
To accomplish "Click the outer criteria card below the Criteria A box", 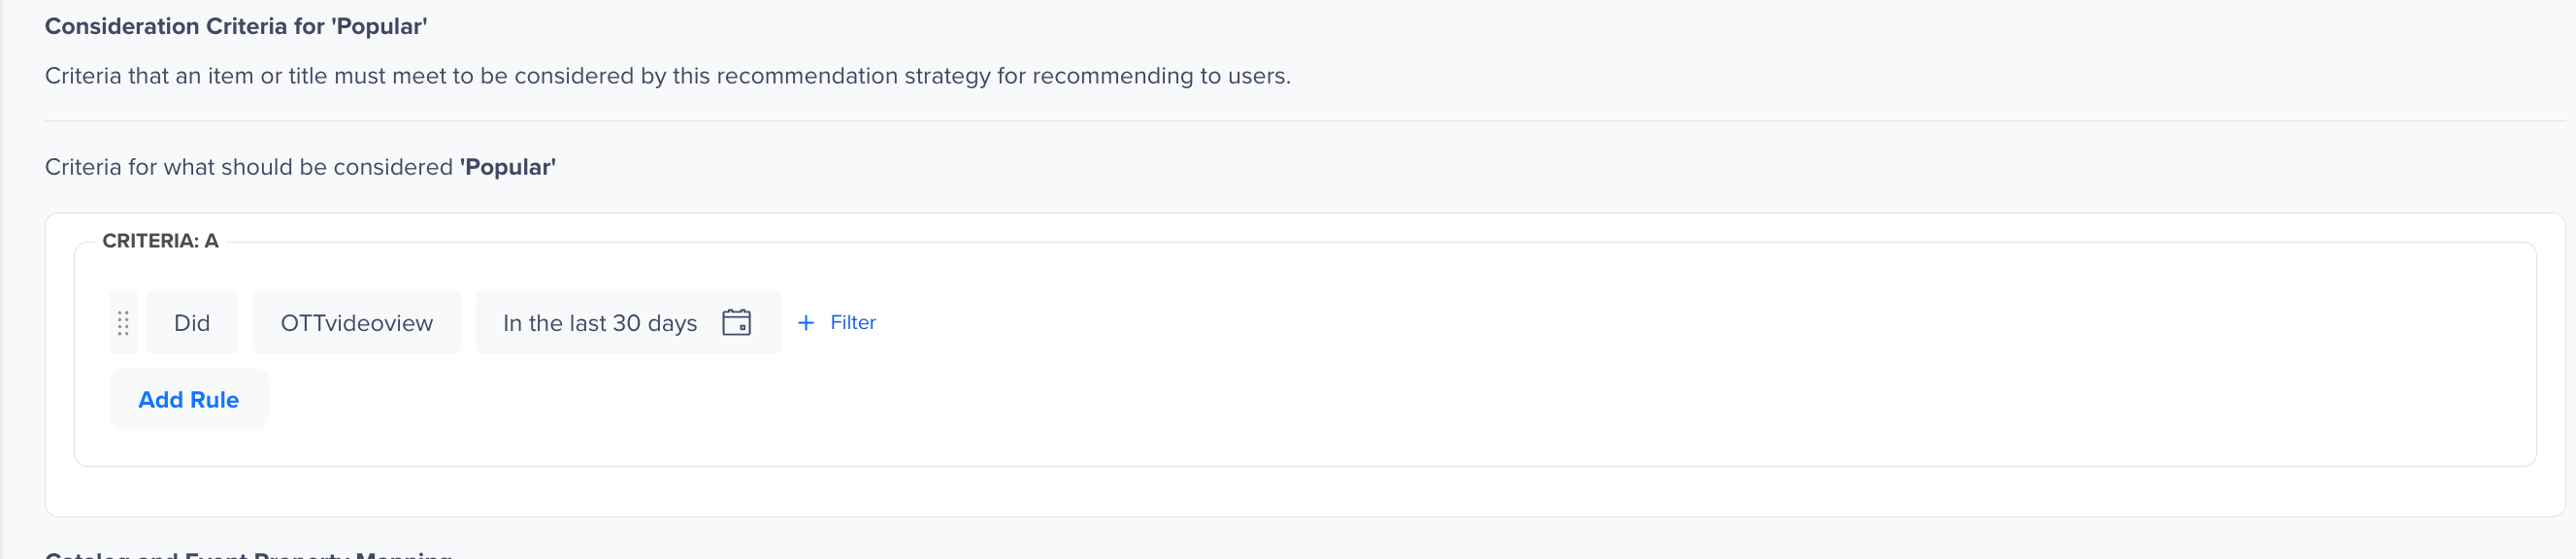I will click(1300, 491).
